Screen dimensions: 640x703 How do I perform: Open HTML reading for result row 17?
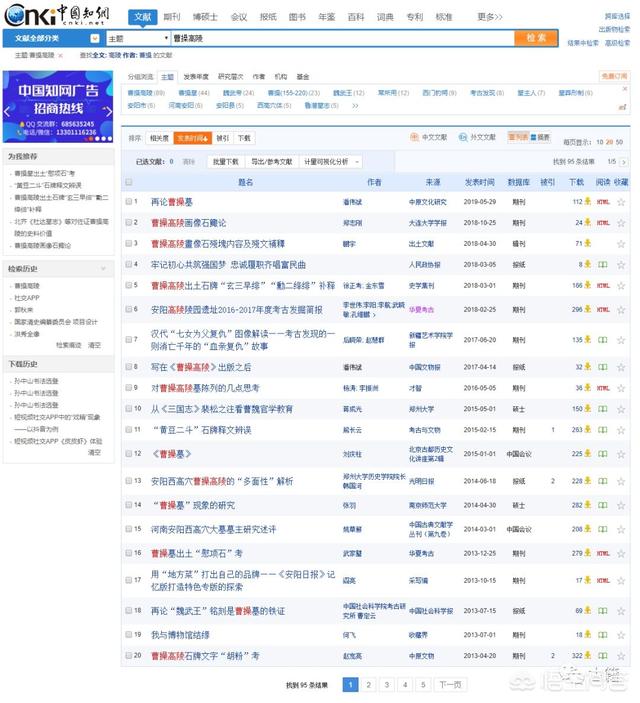pyautogui.click(x=603, y=581)
